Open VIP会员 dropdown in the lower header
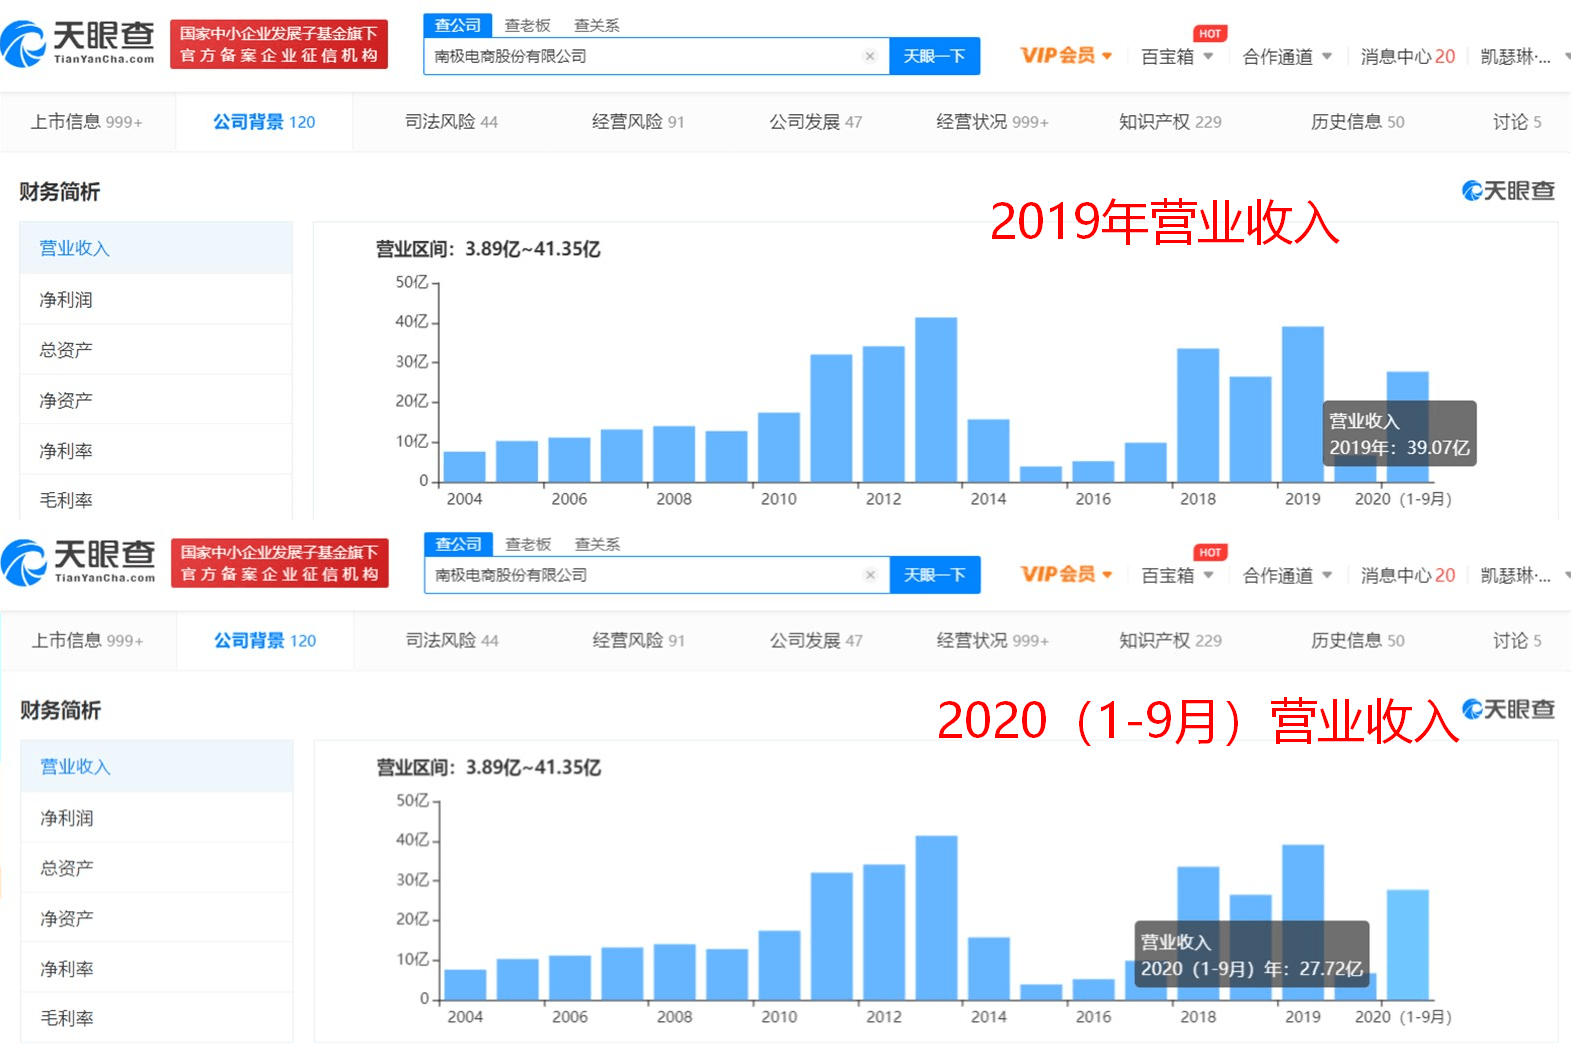The width and height of the screenshot is (1571, 1044). (x=1066, y=575)
